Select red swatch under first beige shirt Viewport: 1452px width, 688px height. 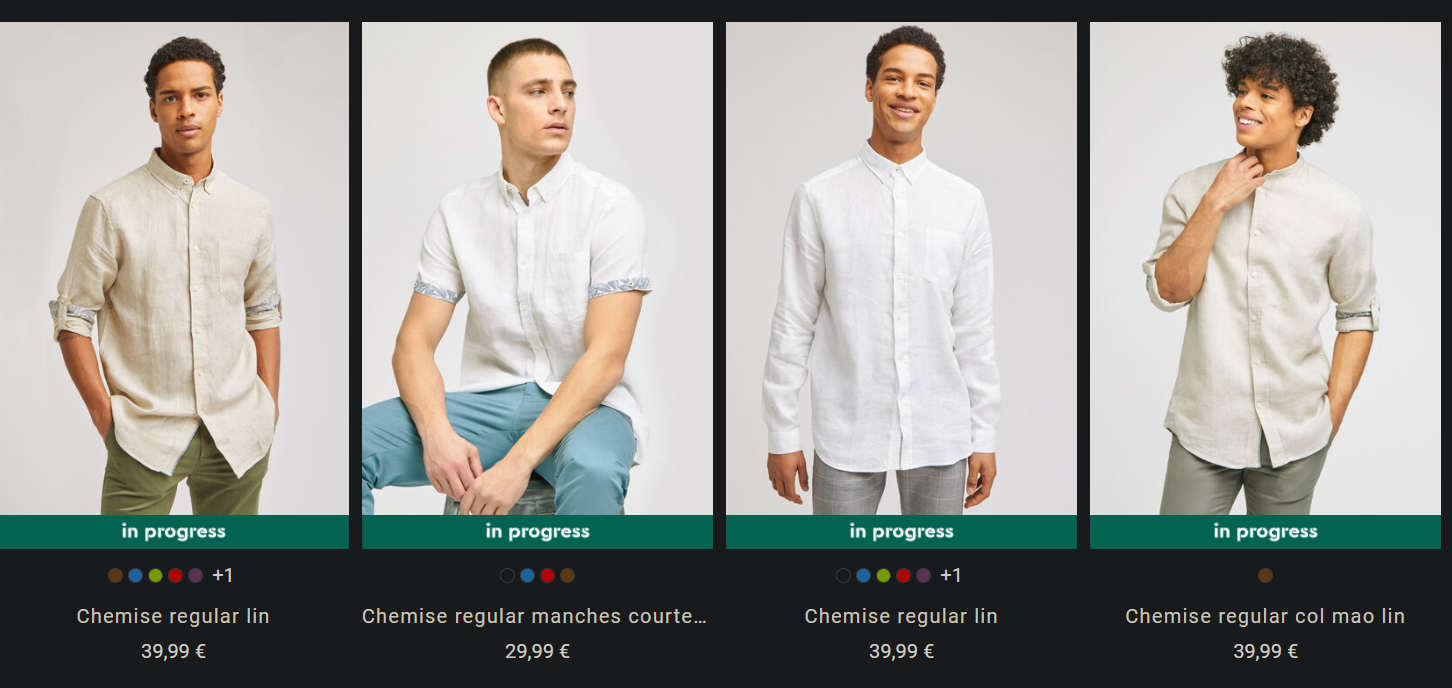coord(175,575)
